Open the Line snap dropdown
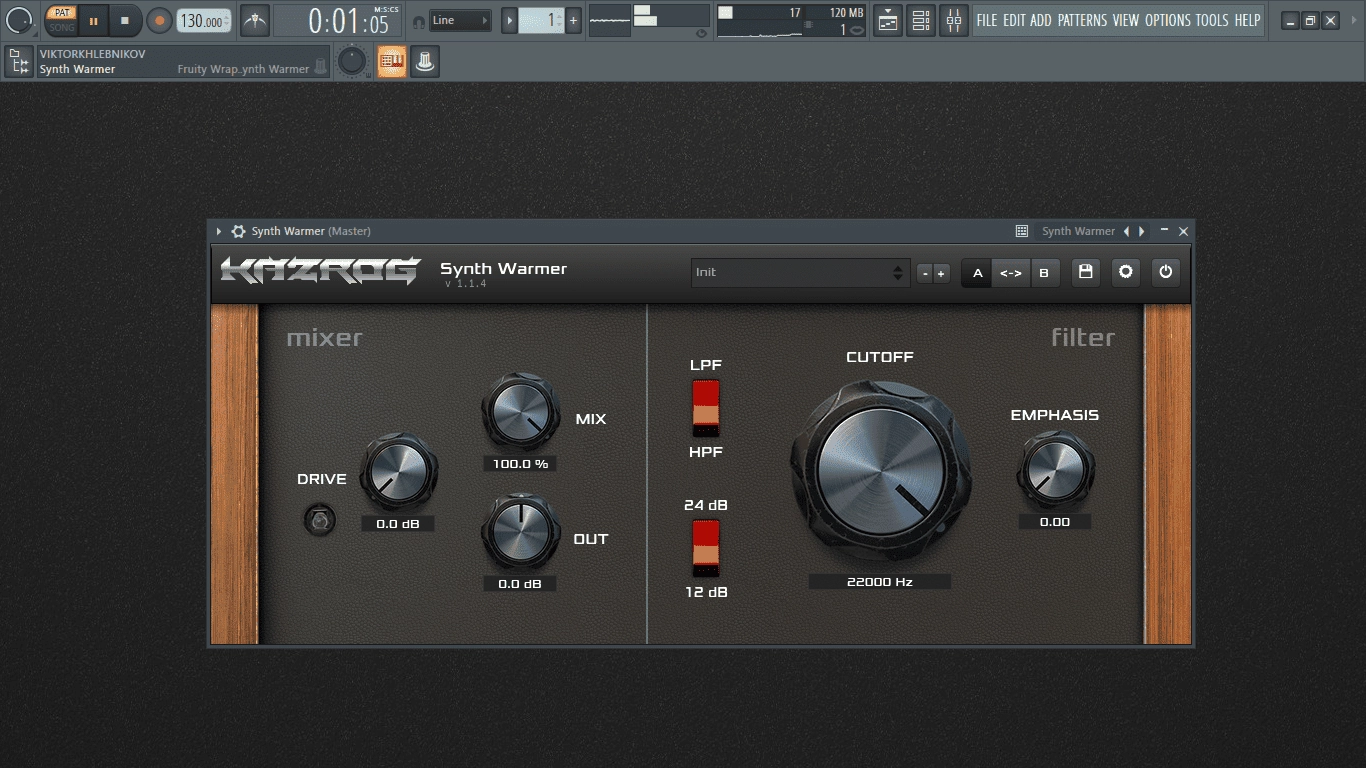 pyautogui.click(x=461, y=20)
